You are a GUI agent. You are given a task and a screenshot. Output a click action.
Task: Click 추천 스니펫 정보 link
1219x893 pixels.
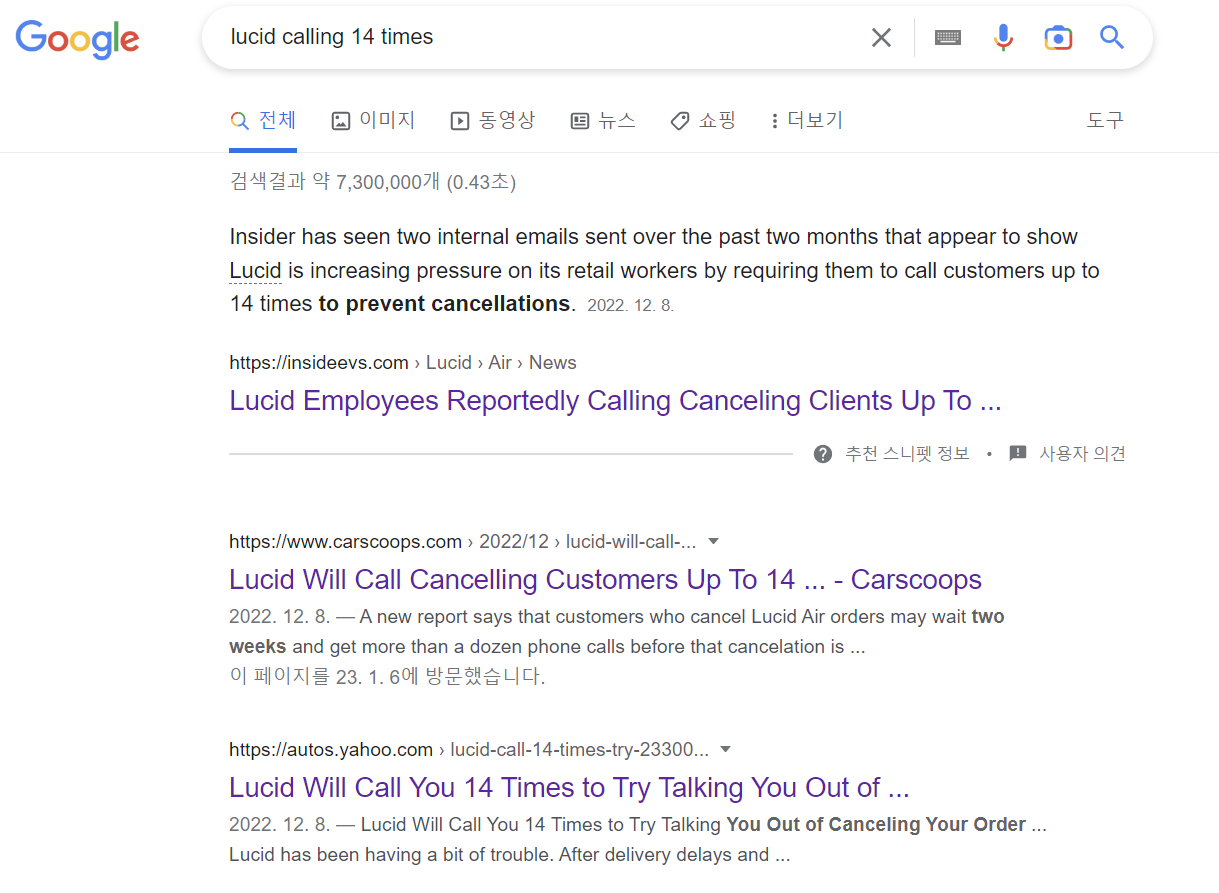tap(907, 454)
